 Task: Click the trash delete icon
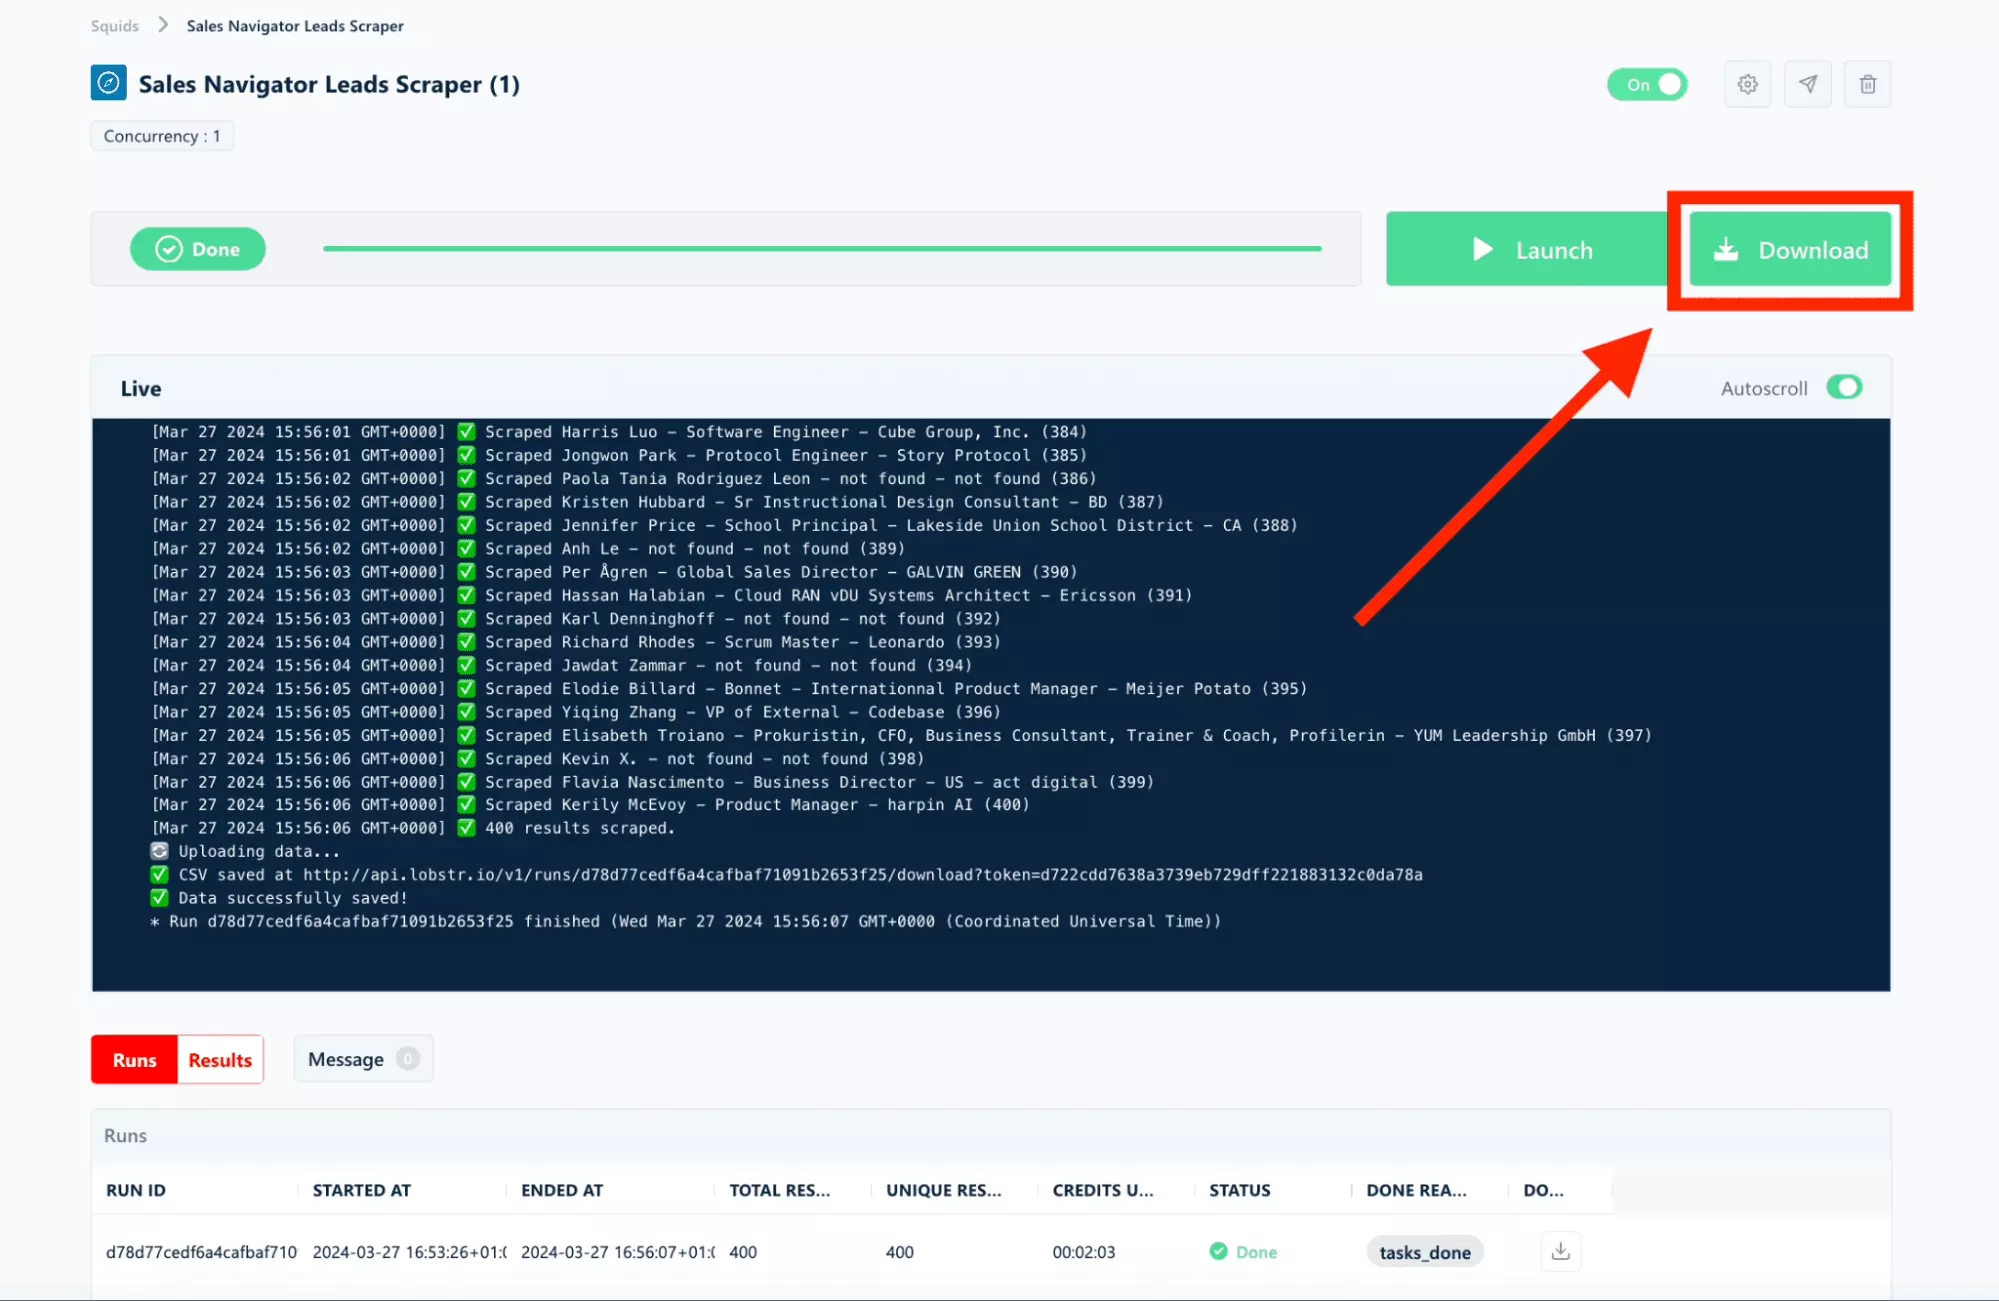pyautogui.click(x=1867, y=84)
